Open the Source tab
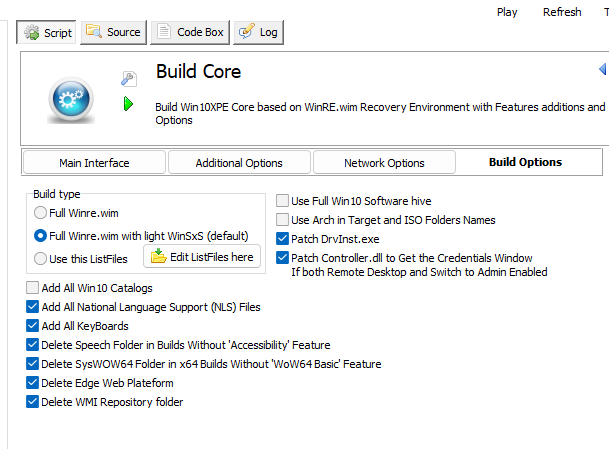Viewport: 609px width, 449px height. tap(113, 32)
